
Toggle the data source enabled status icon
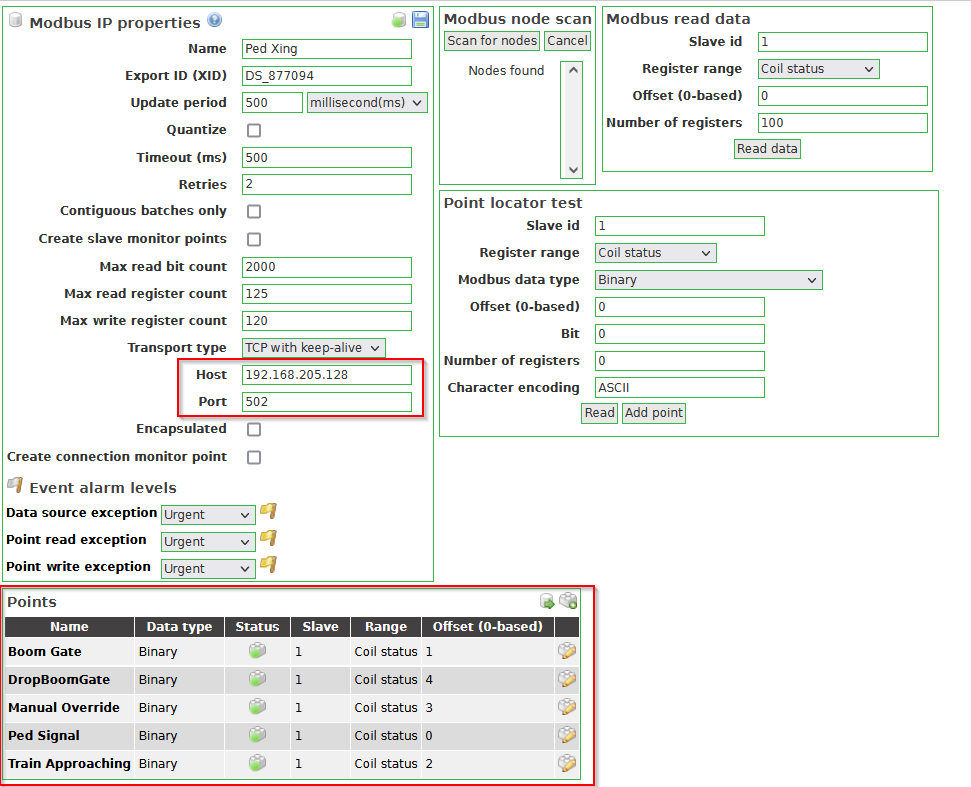click(399, 19)
